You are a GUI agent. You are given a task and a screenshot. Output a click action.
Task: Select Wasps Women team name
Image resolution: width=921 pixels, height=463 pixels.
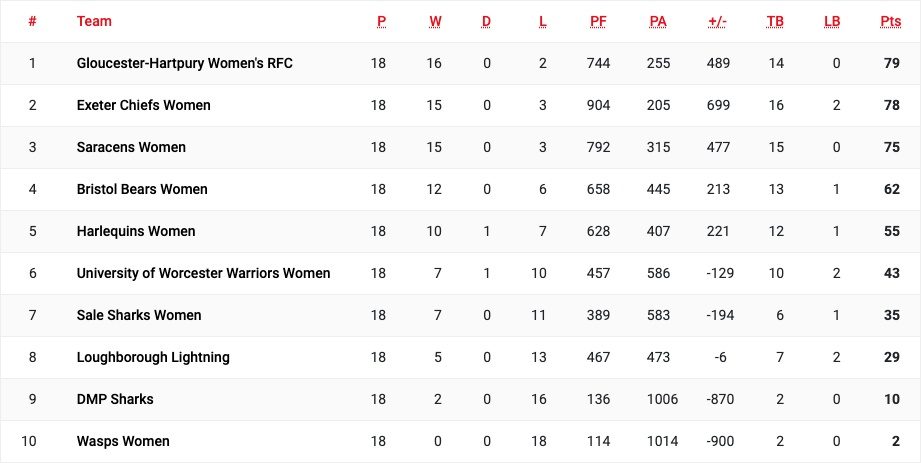point(123,441)
